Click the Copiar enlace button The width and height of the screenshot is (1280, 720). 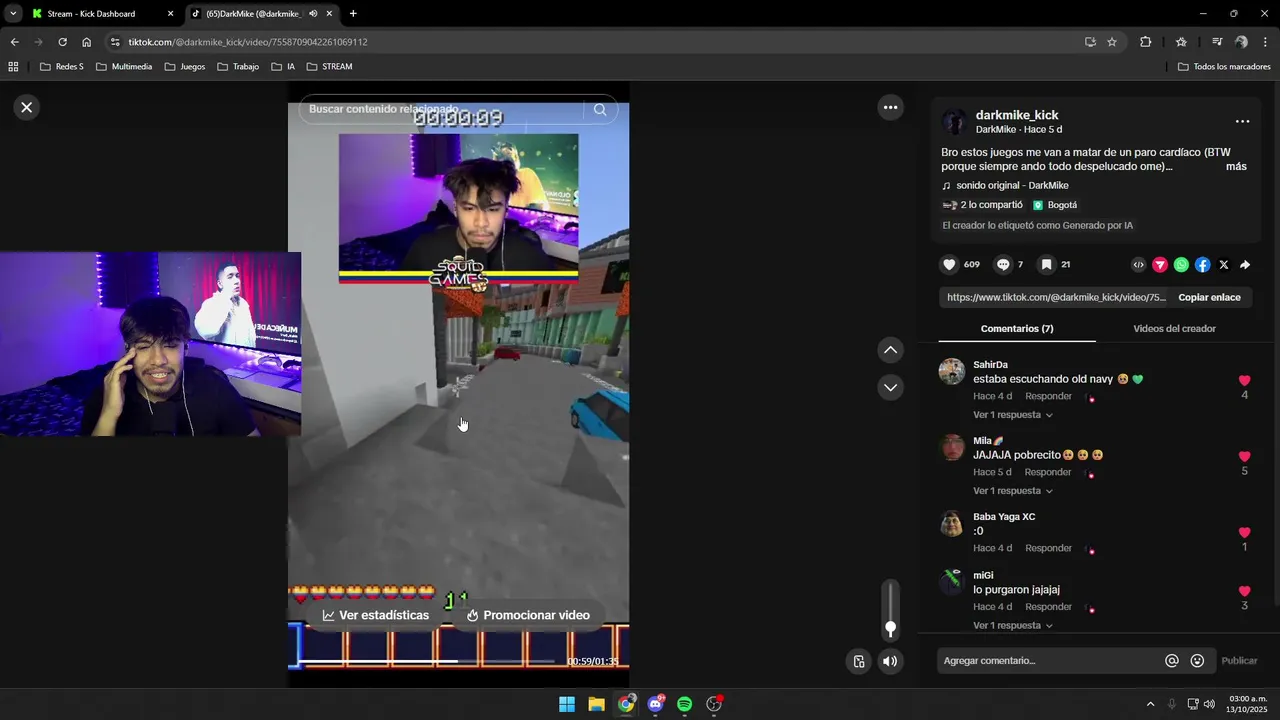pos(1209,297)
